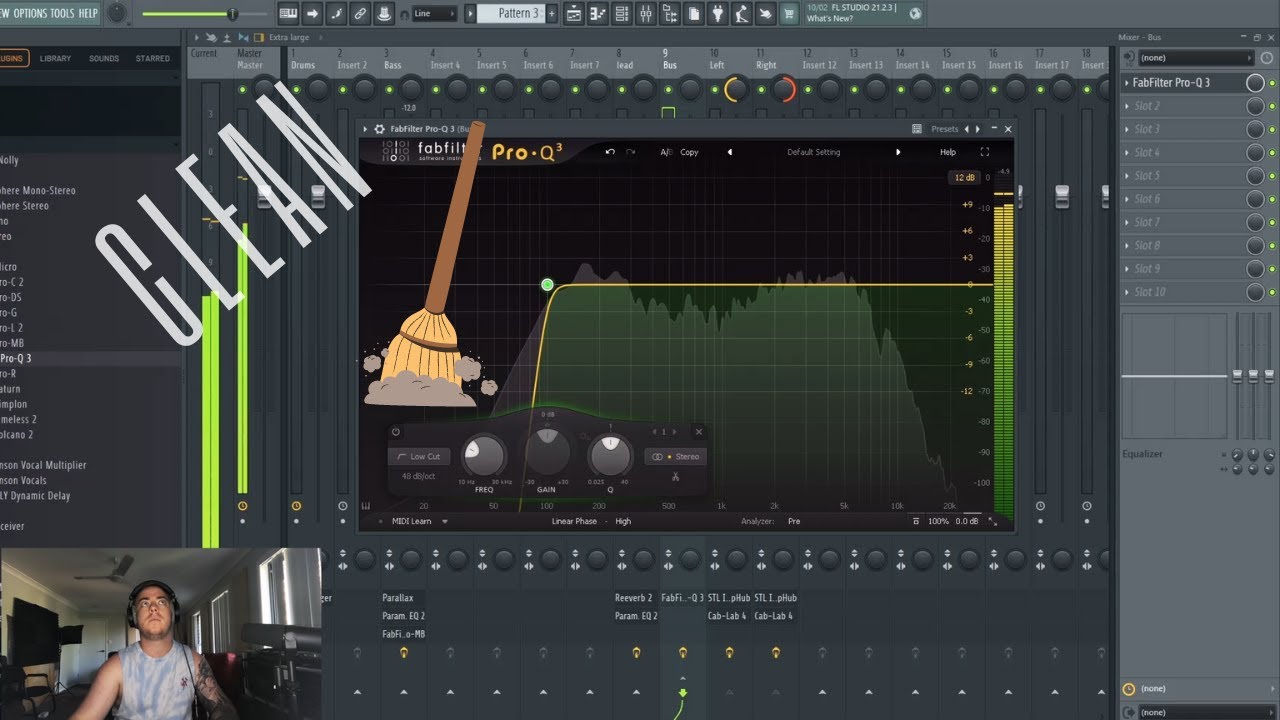1280x720 pixels.
Task: Open the Playlist view icon
Action: (x=574, y=13)
